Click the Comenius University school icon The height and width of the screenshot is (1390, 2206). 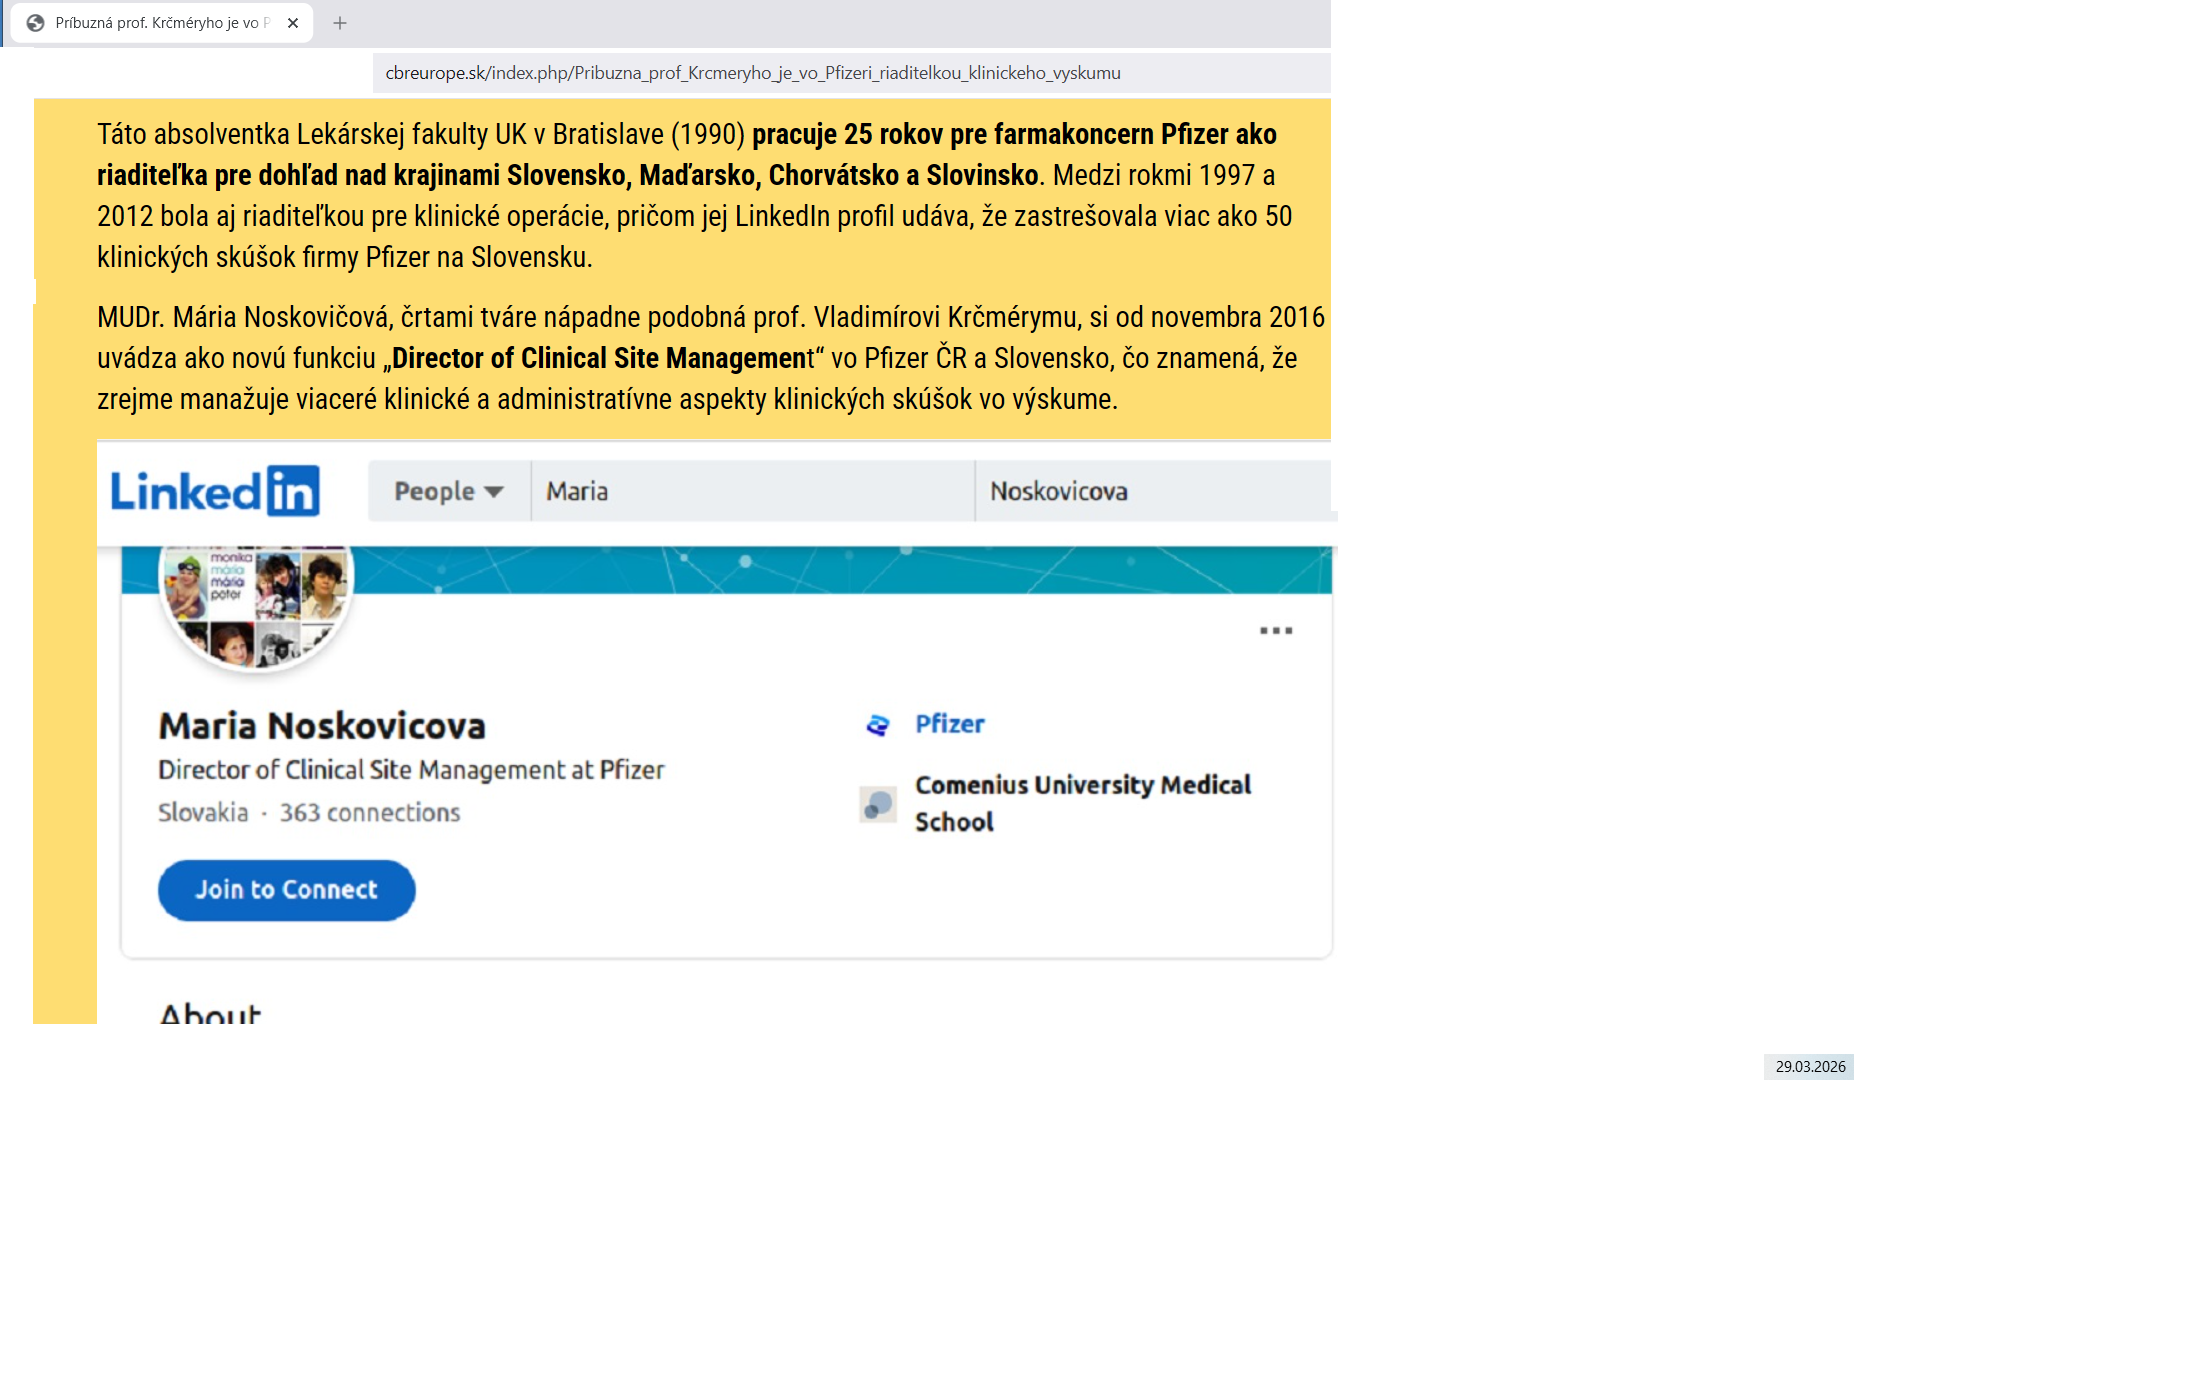click(x=878, y=804)
